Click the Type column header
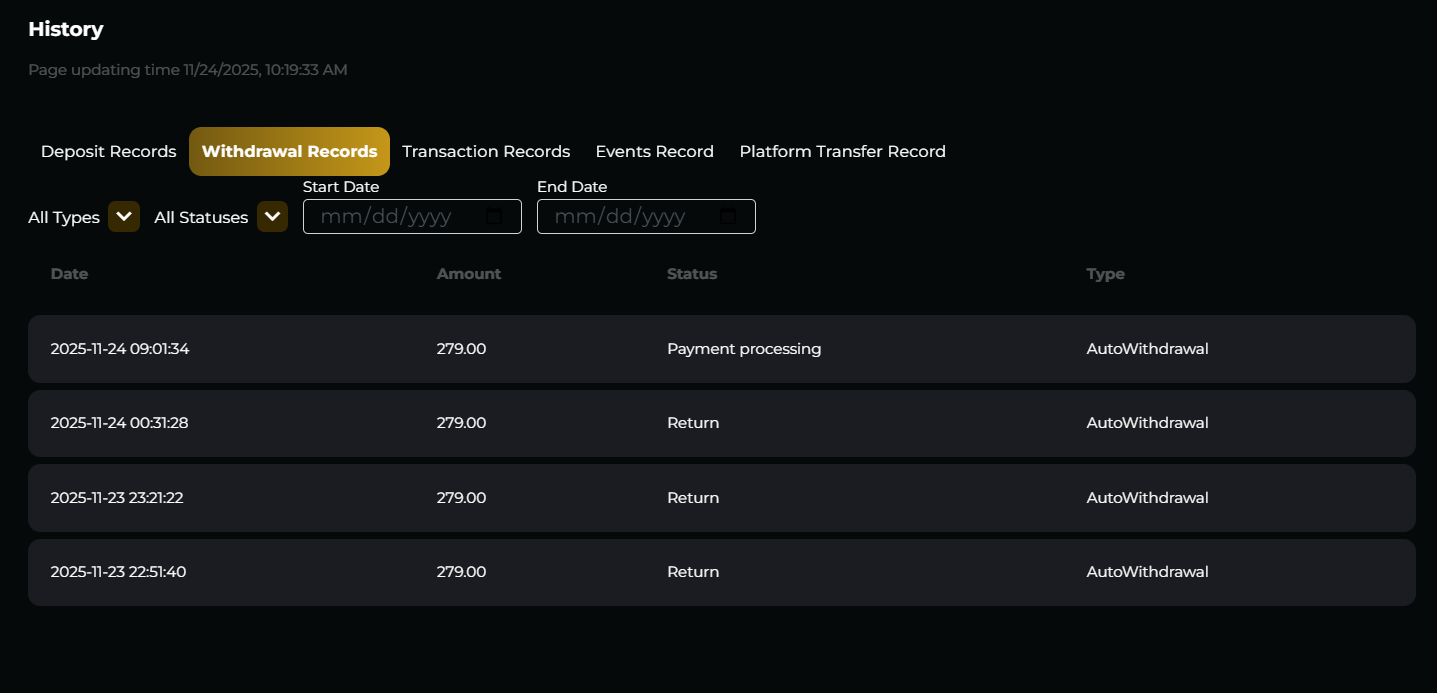 tap(1105, 274)
